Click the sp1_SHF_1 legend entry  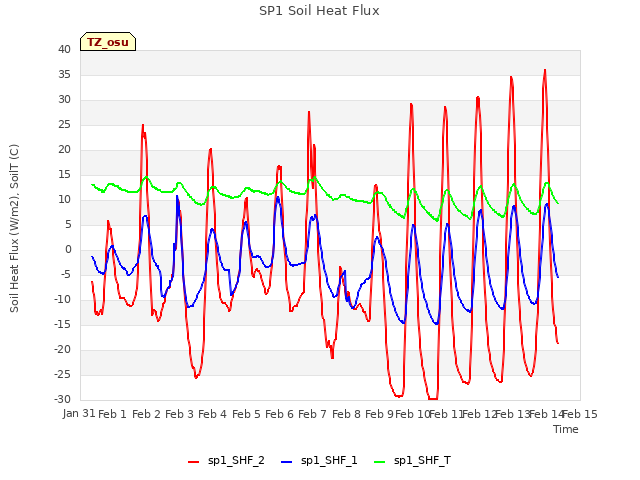click(319, 461)
